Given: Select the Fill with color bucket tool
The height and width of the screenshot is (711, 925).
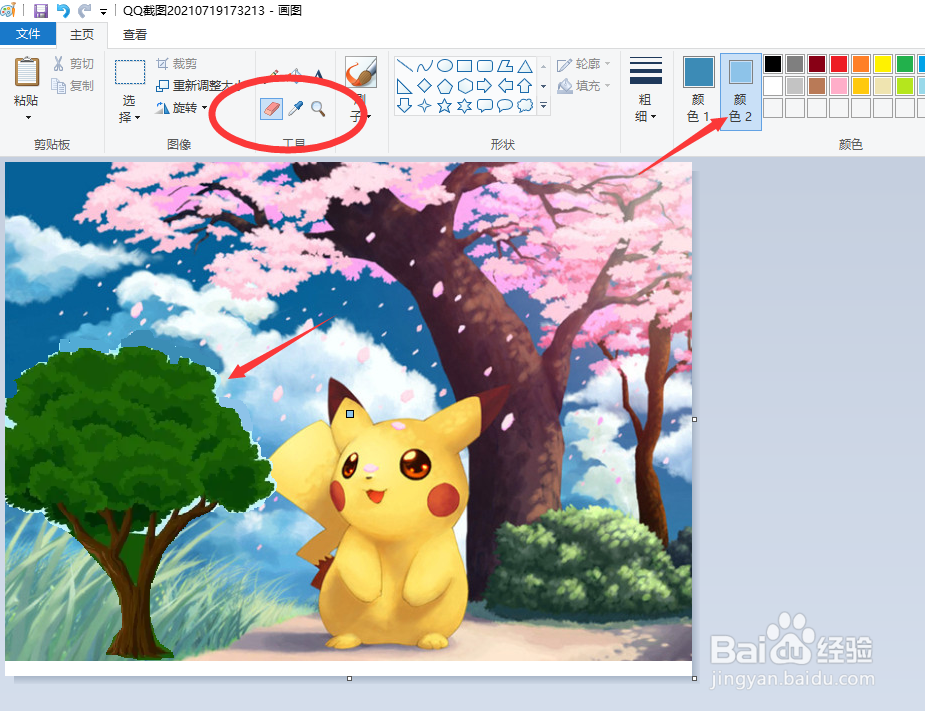Looking at the screenshot, I should coord(294,71).
